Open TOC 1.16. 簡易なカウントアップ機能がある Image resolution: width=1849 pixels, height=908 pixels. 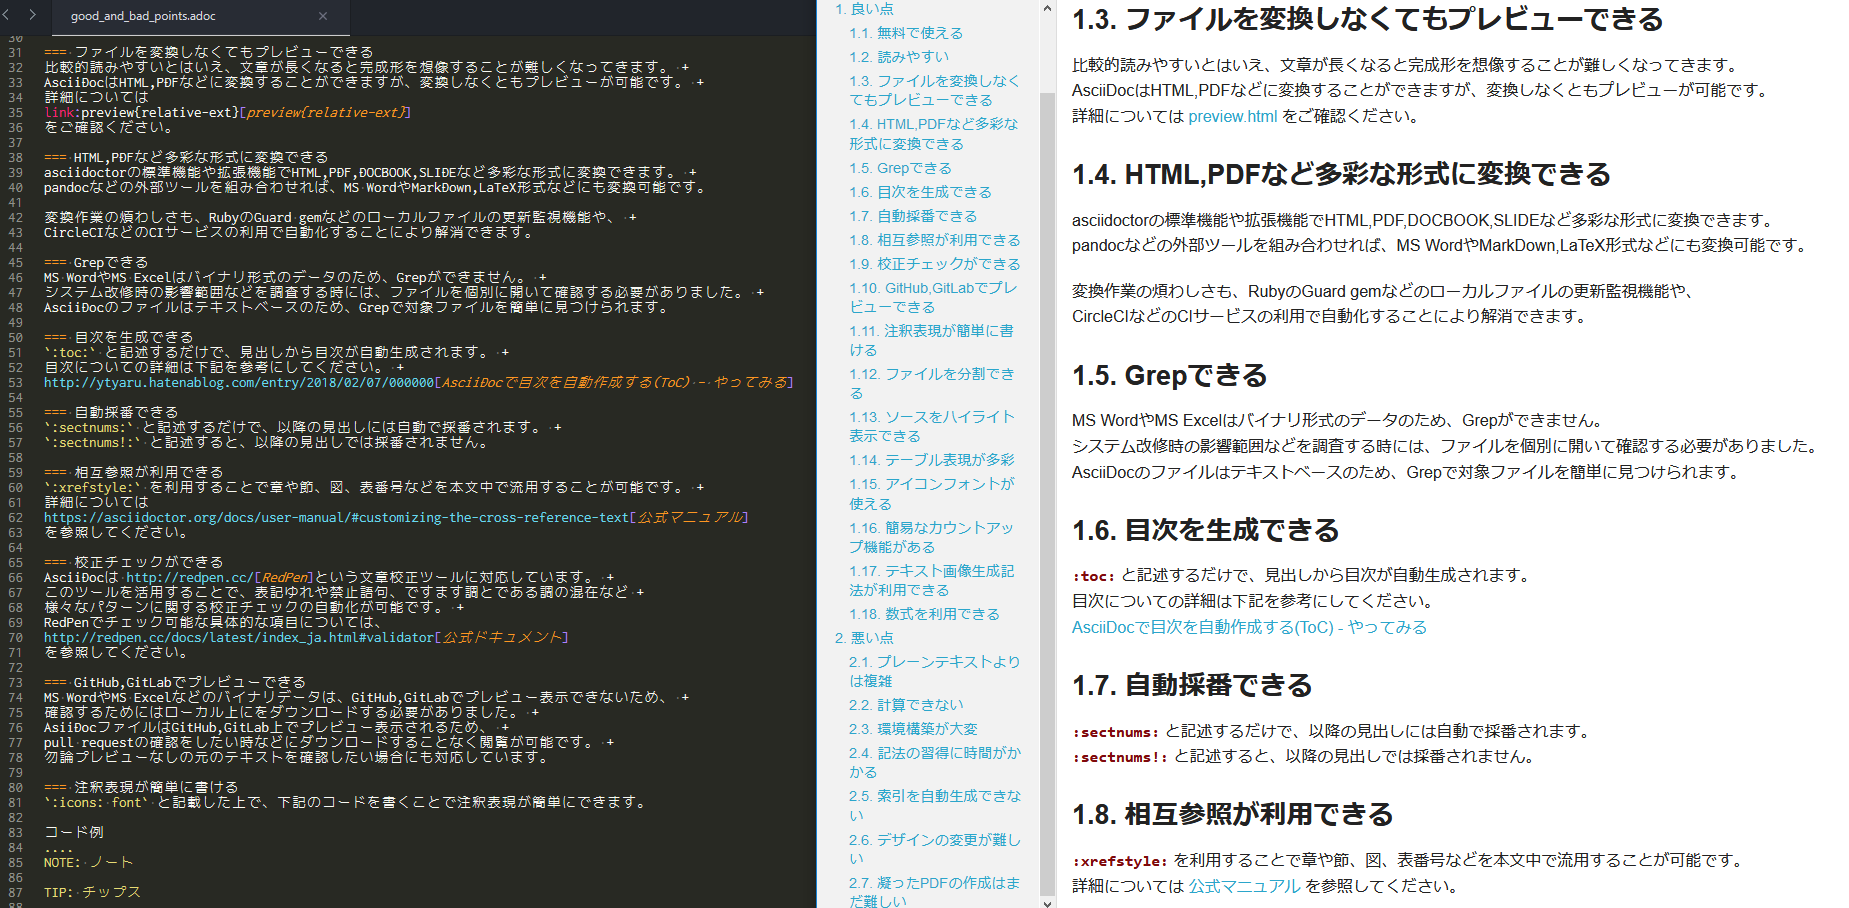(931, 537)
